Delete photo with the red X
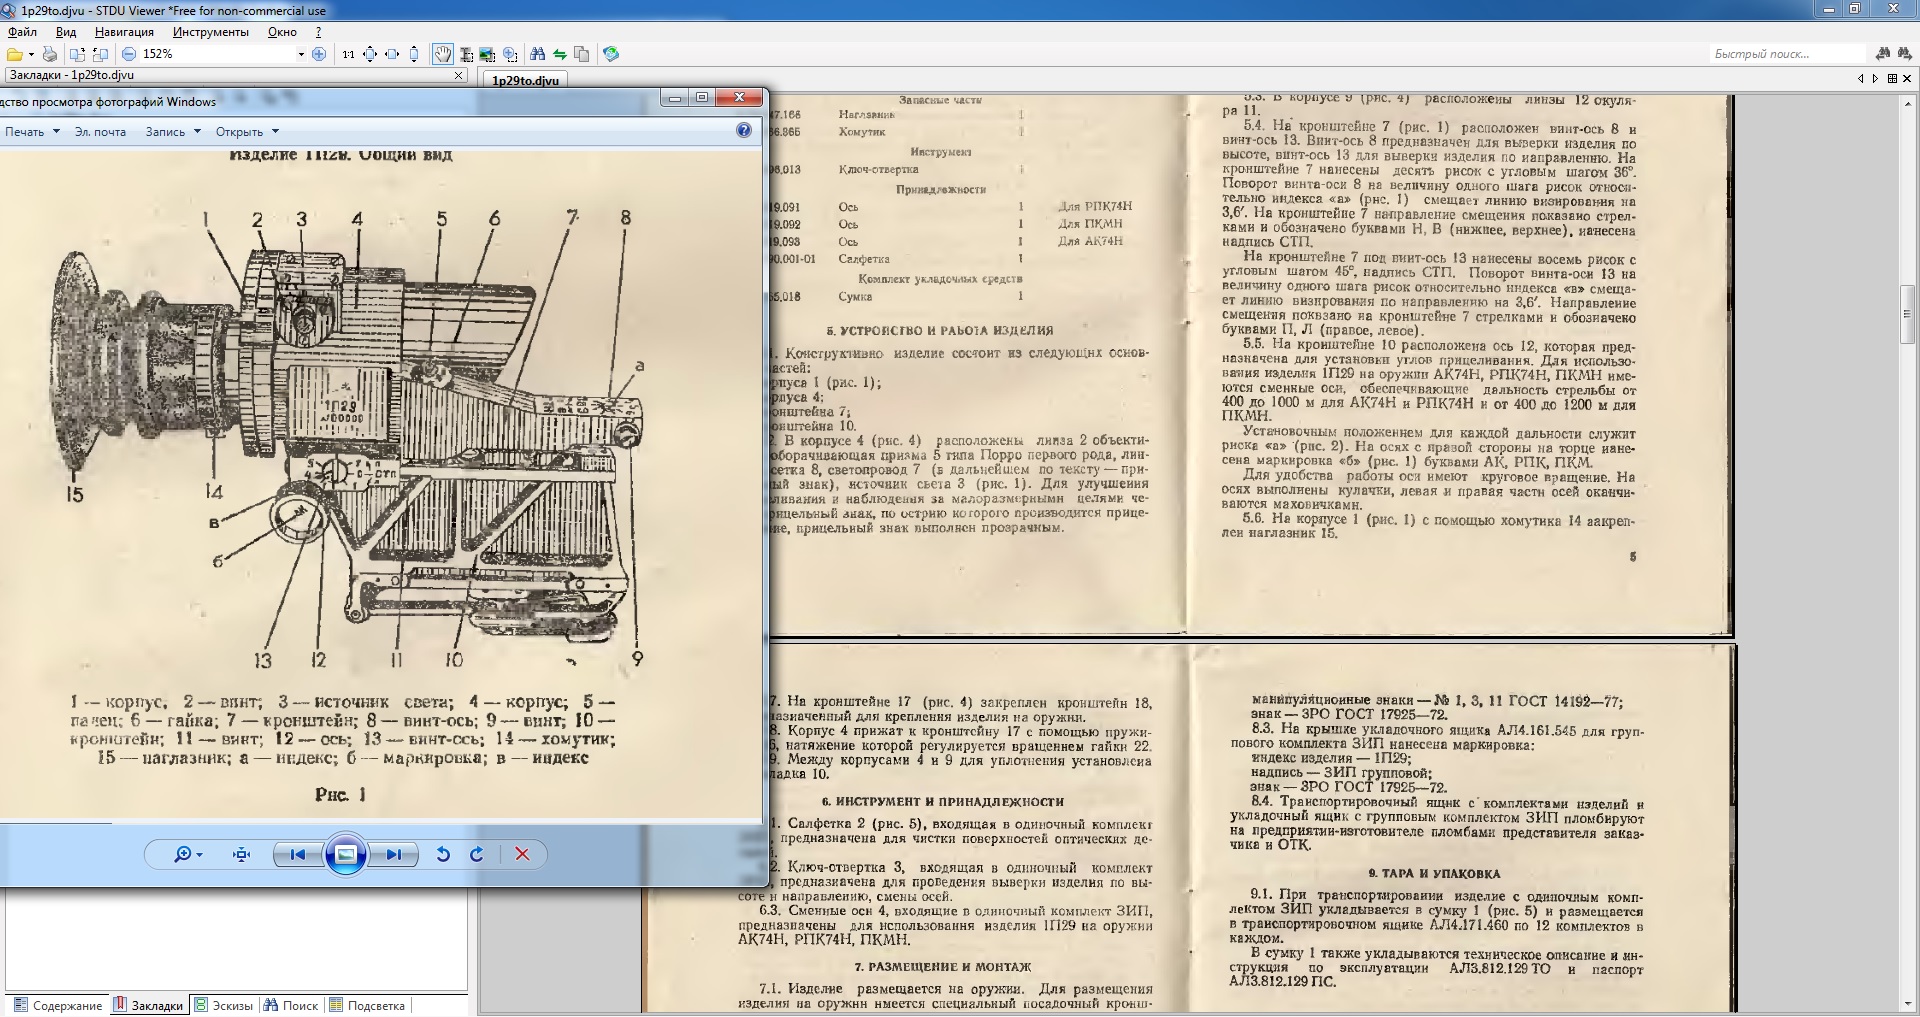The image size is (1920, 1017). pyautogui.click(x=522, y=854)
